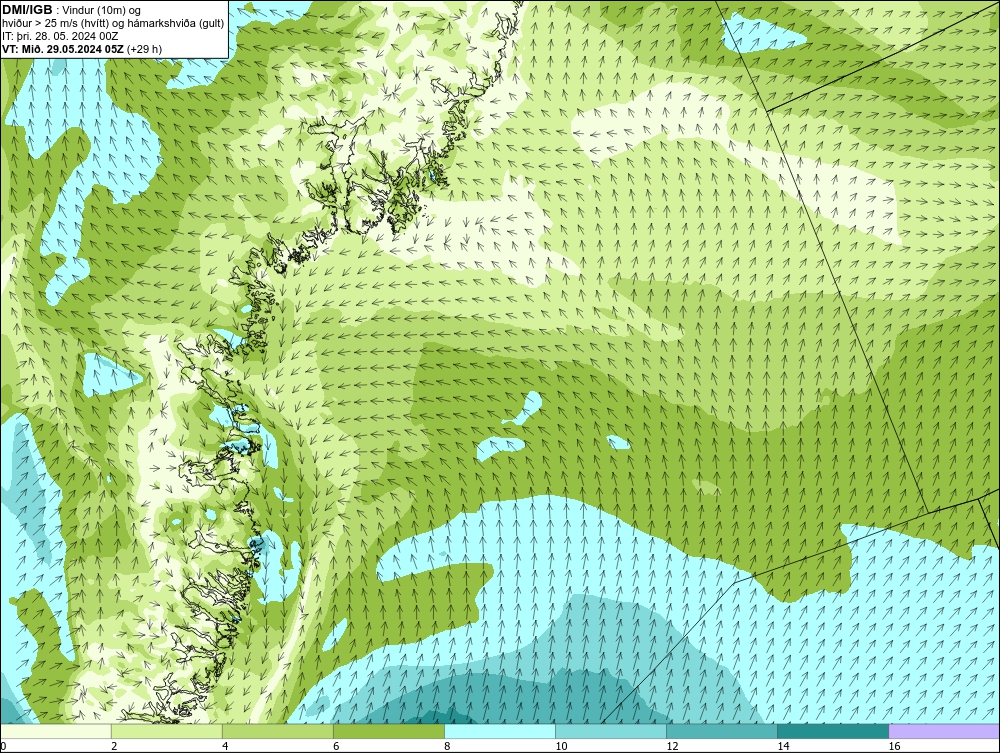The image size is (1000, 753).
Task: Click the 14-16 m/s dark teal swatch
Action: coord(833,731)
